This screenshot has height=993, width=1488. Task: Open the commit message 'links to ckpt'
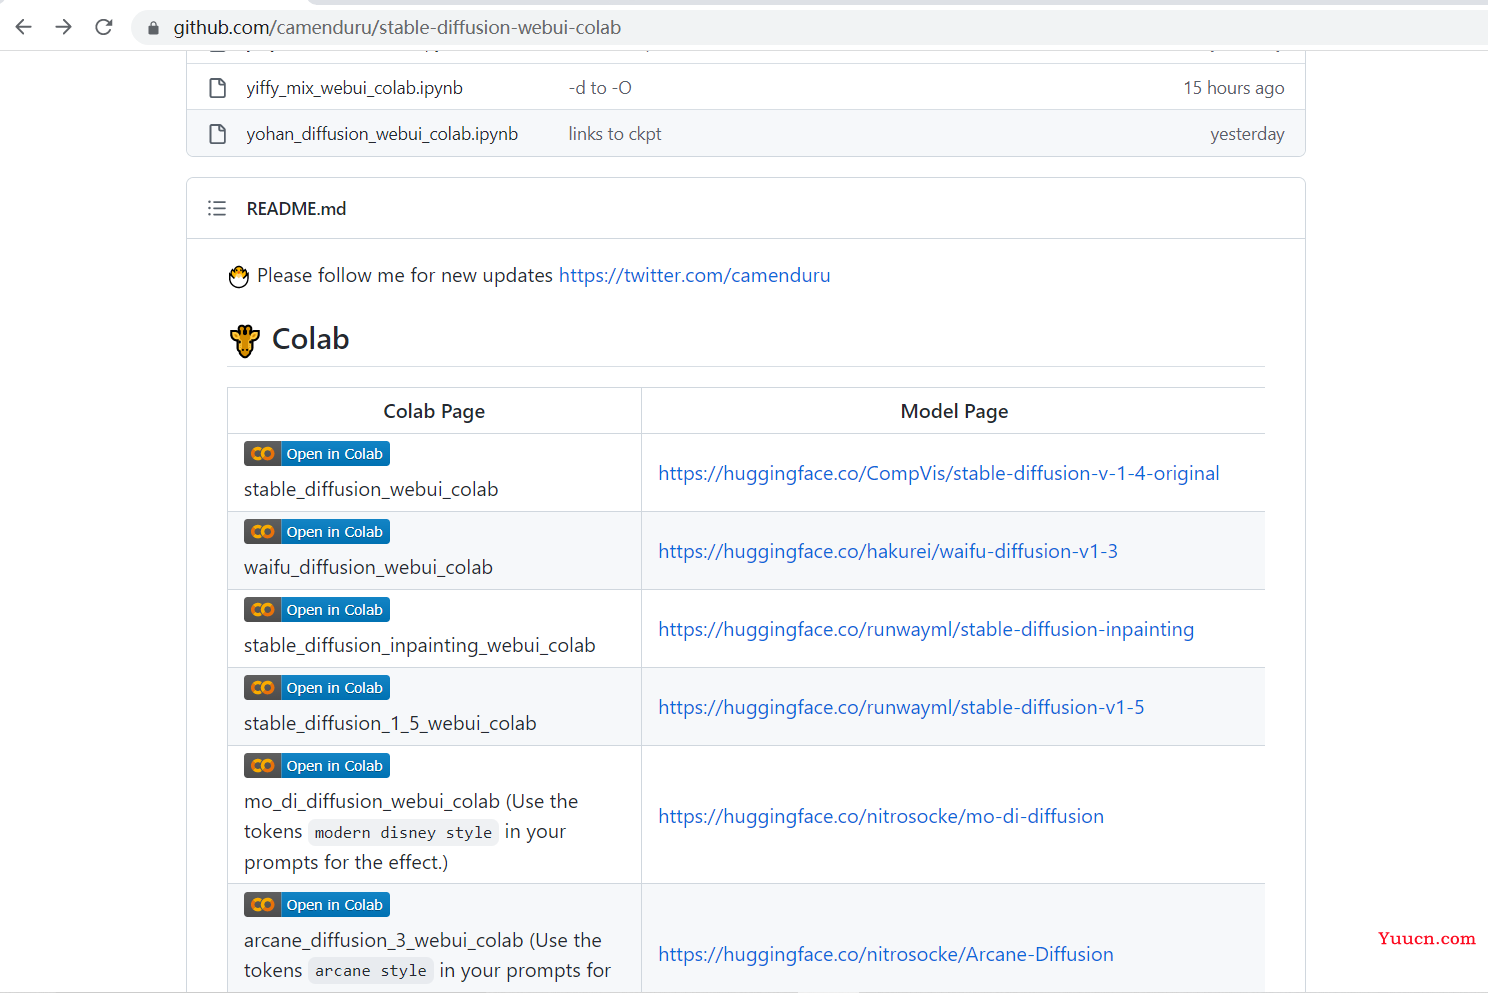[615, 134]
